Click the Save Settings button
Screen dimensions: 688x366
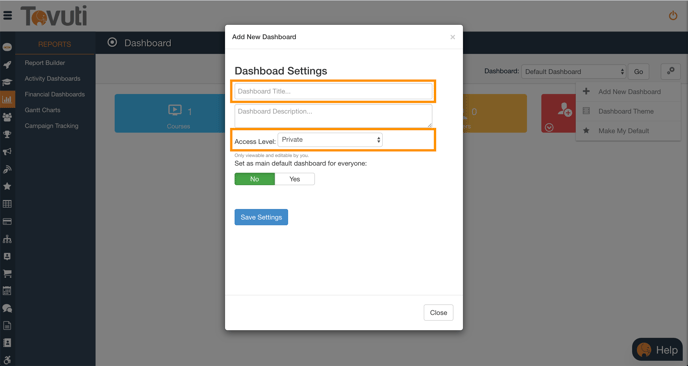point(261,217)
